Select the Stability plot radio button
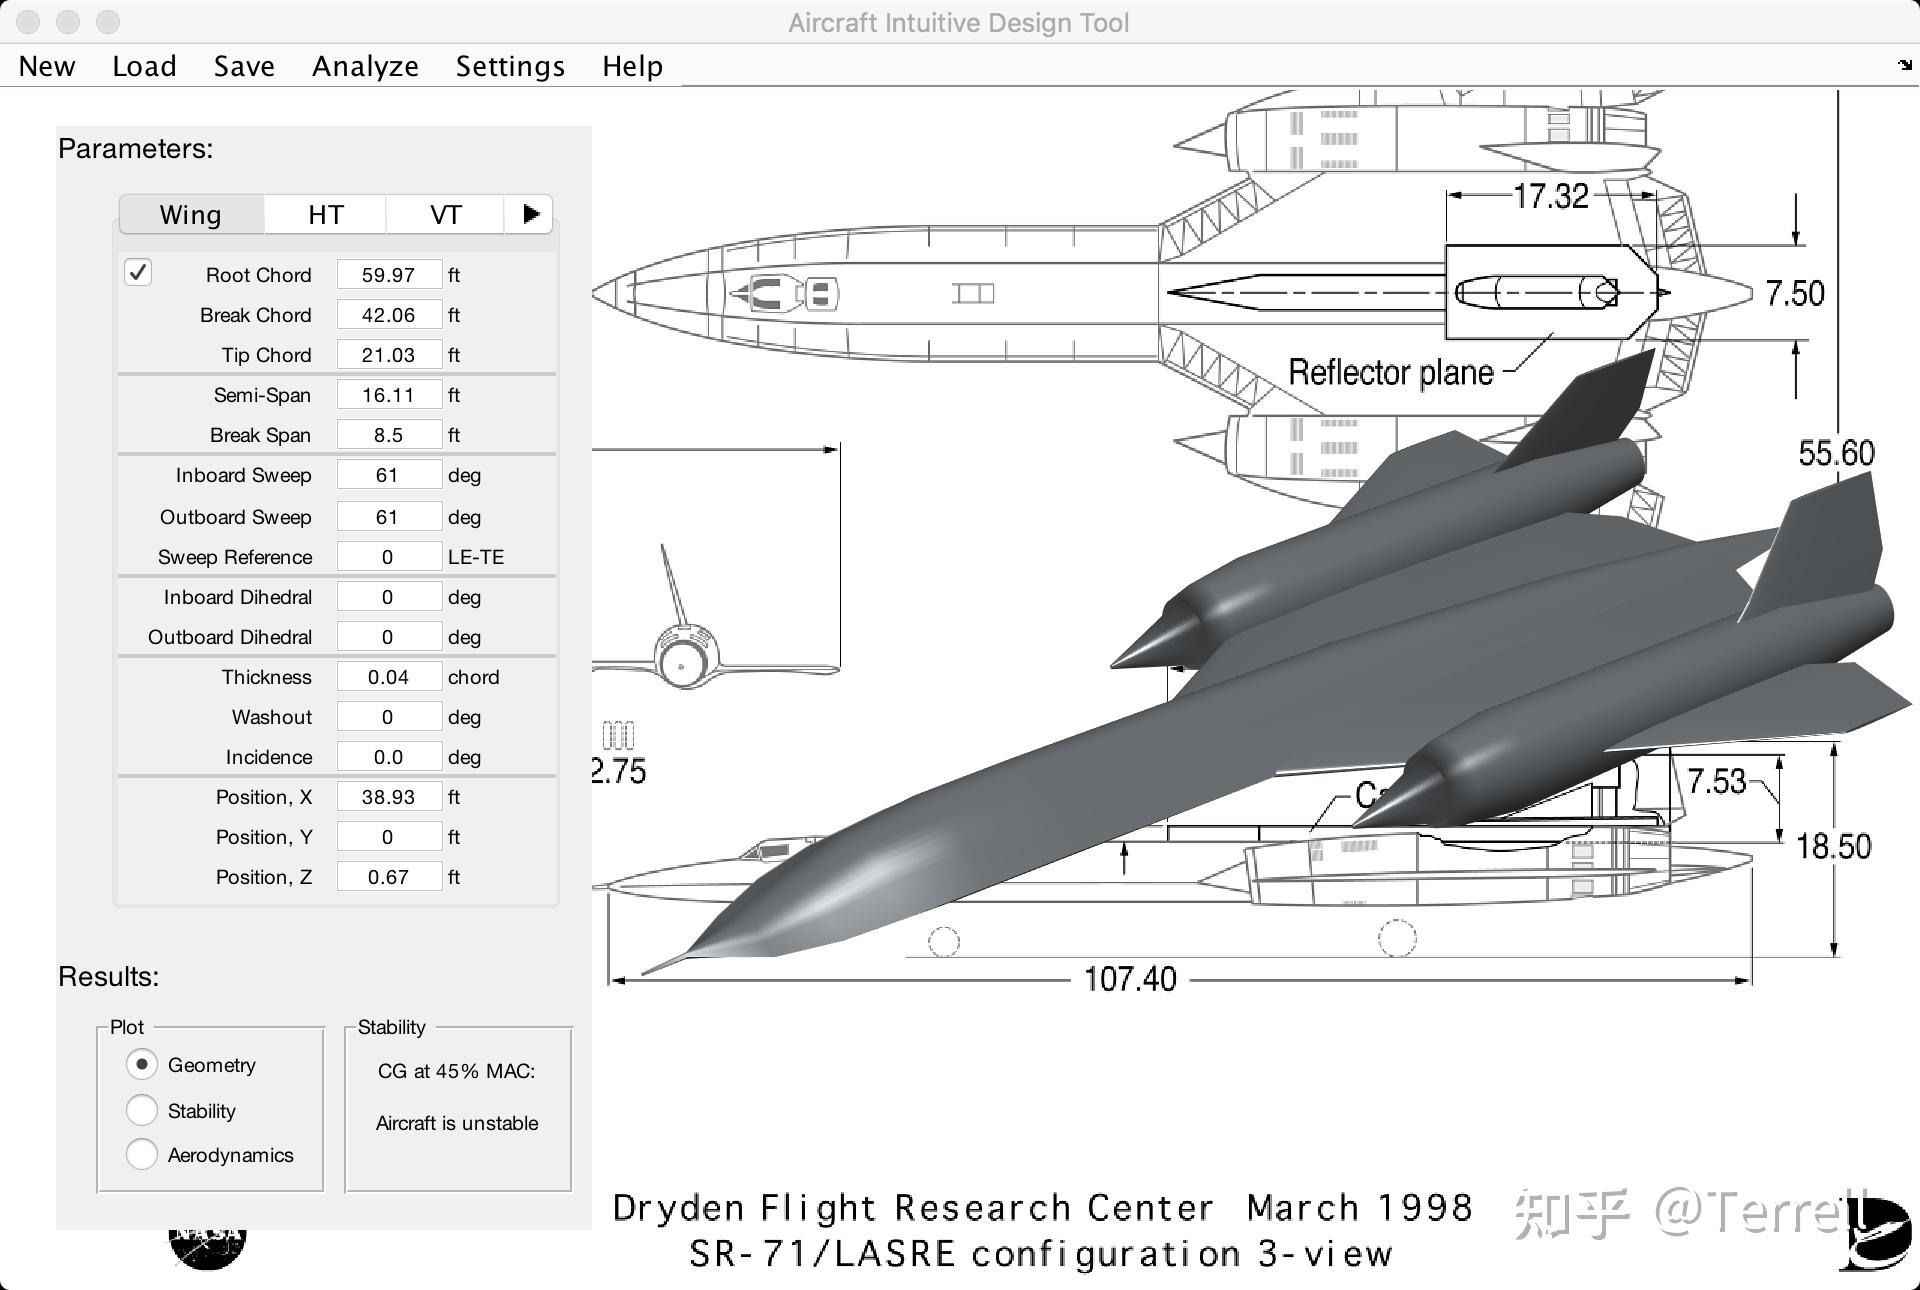Viewport: 1920px width, 1290px height. pos(142,1110)
